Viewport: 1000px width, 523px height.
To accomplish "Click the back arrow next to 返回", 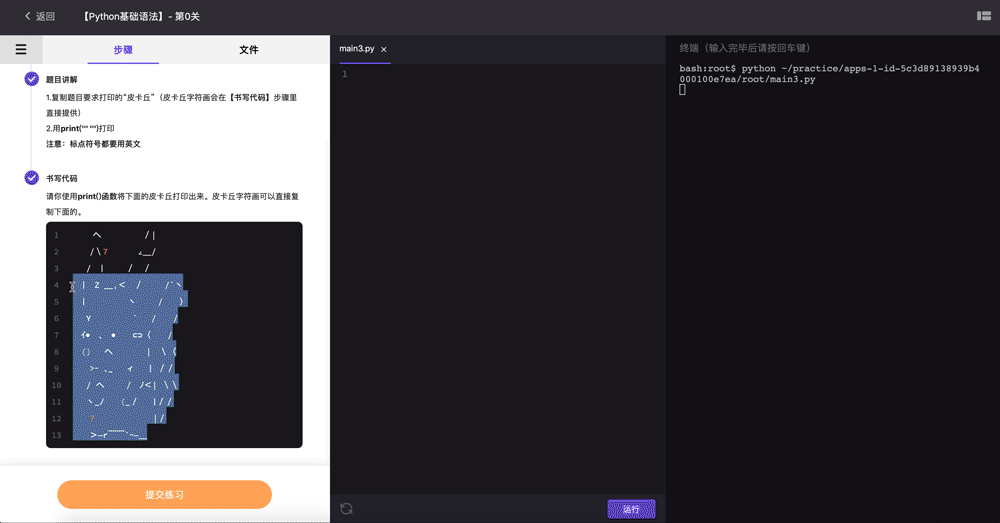I will pyautogui.click(x=27, y=16).
